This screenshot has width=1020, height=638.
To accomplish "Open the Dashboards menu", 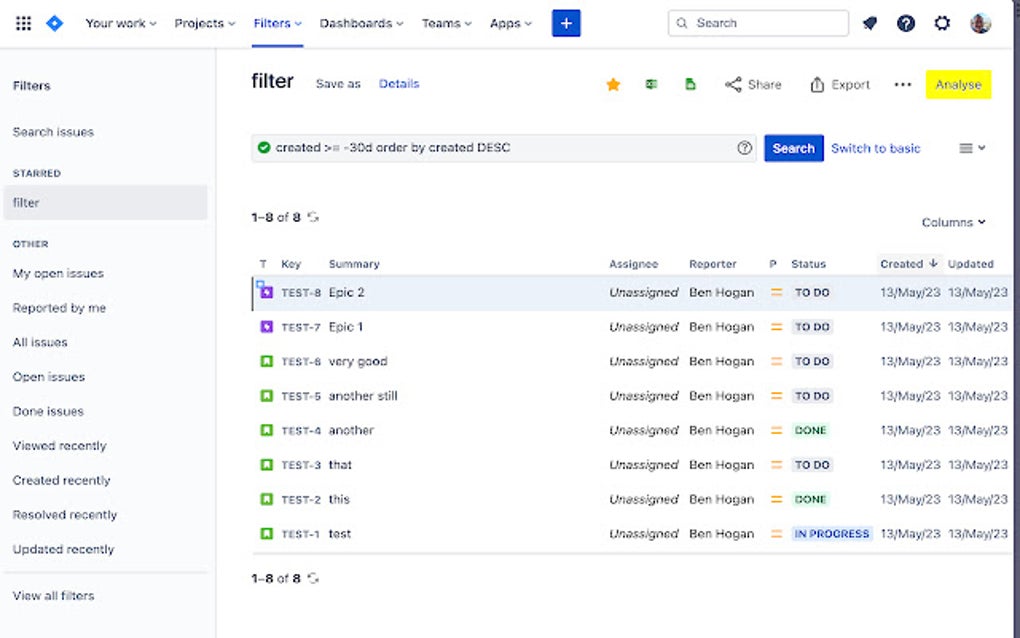I will tap(360, 23).
